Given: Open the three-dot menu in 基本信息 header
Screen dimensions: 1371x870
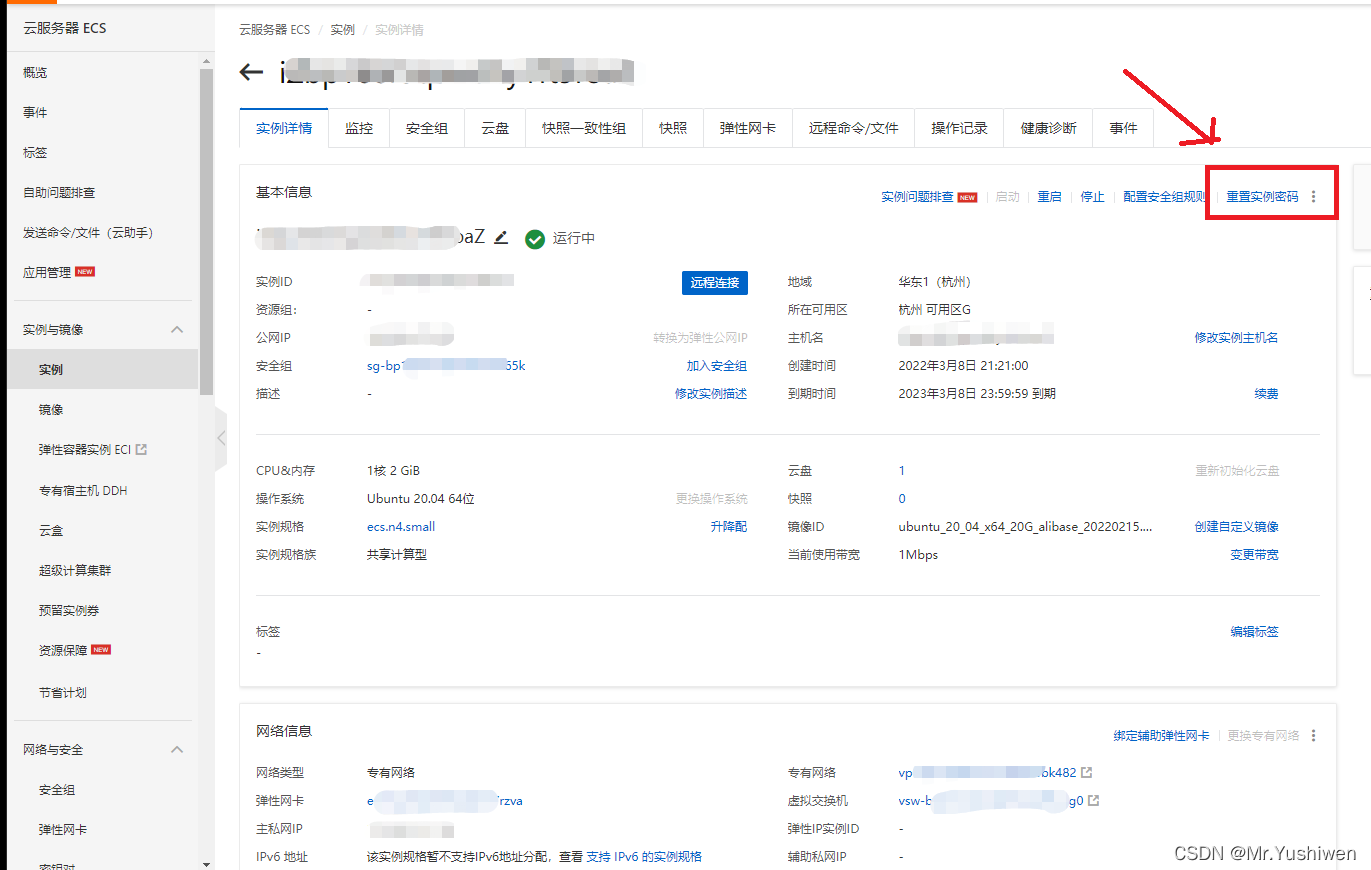Looking at the screenshot, I should click(x=1313, y=197).
